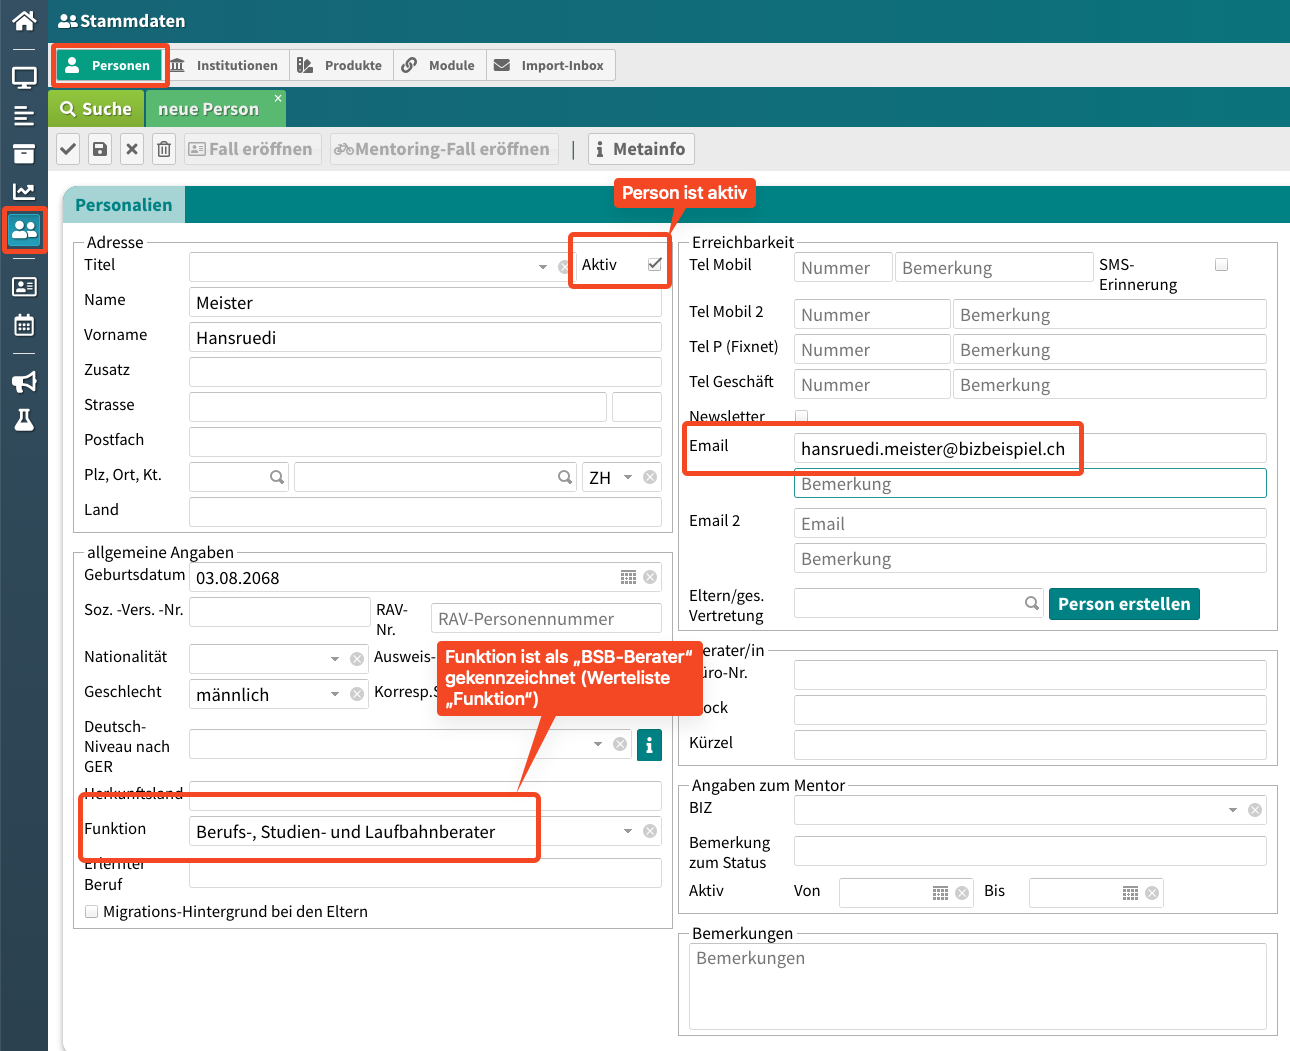
Task: Open the ID card icon in sidebar
Action: click(x=24, y=287)
